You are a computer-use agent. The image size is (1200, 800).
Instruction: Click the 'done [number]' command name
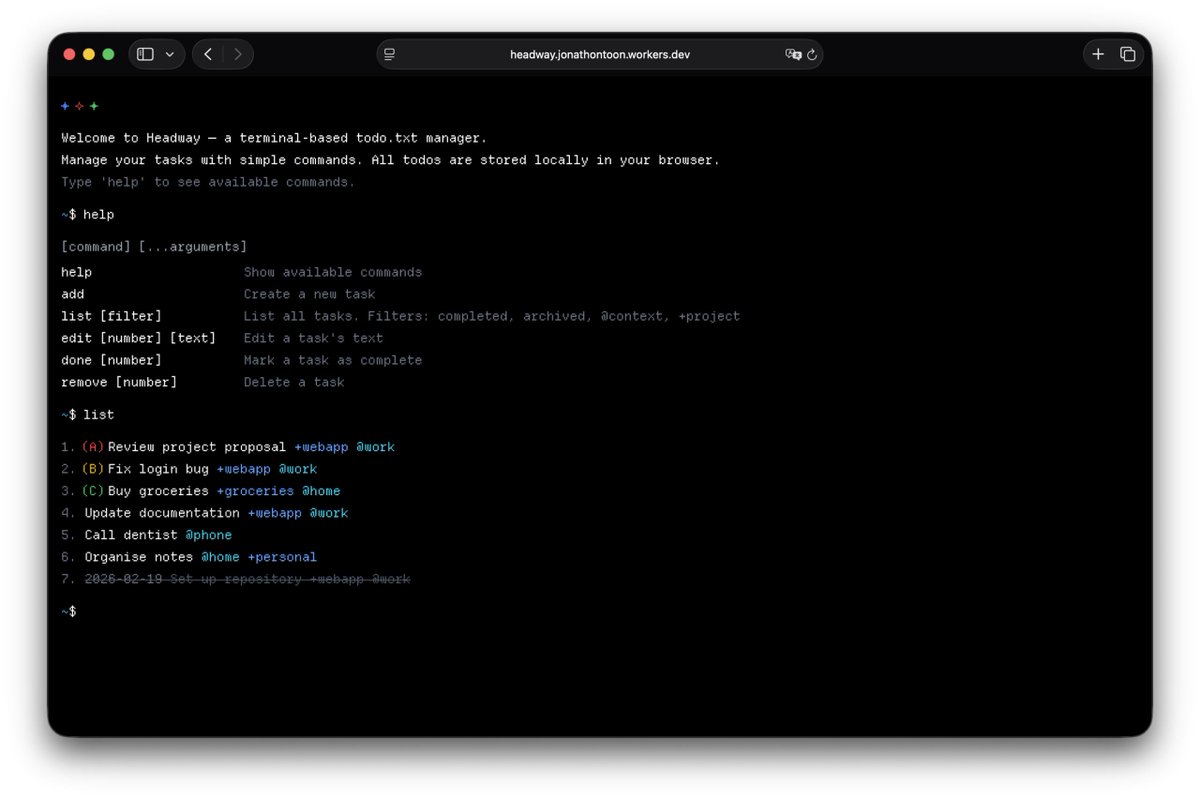(111, 360)
